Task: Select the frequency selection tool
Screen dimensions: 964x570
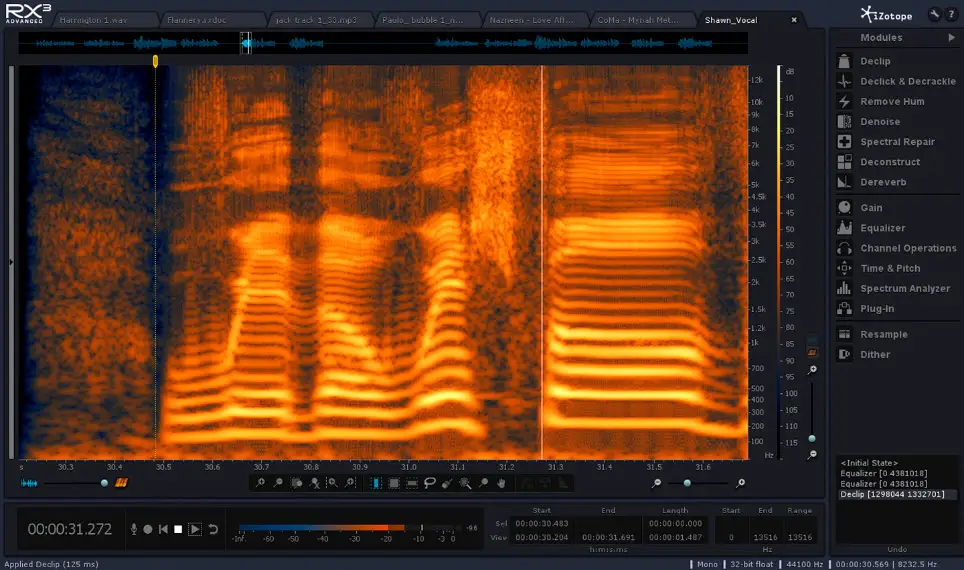Action: pyautogui.click(x=412, y=483)
